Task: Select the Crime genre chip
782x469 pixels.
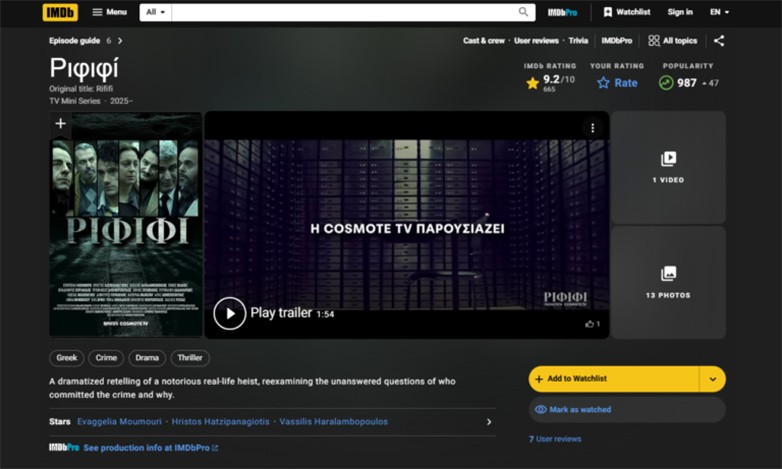Action: click(106, 358)
